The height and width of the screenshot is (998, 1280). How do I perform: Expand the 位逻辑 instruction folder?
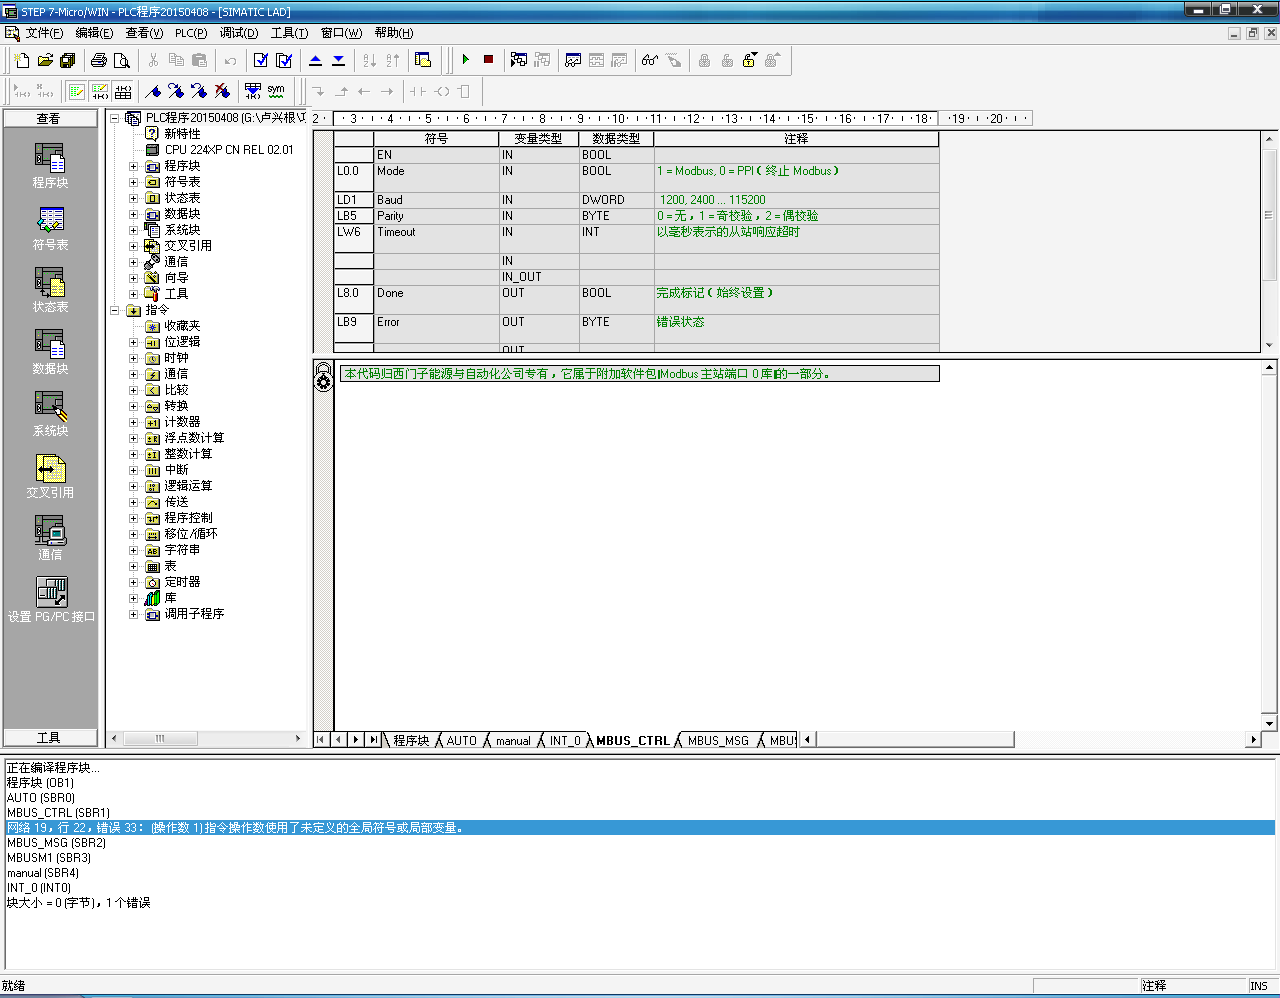134,342
